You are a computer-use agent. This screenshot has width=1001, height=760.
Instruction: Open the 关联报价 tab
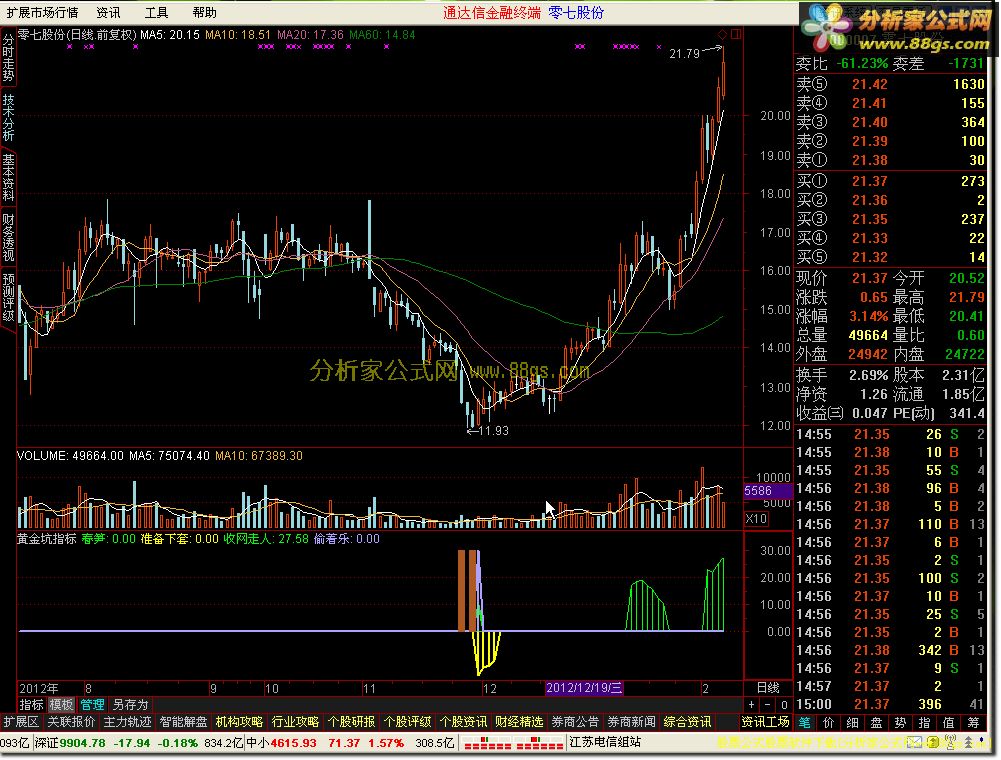point(71,722)
